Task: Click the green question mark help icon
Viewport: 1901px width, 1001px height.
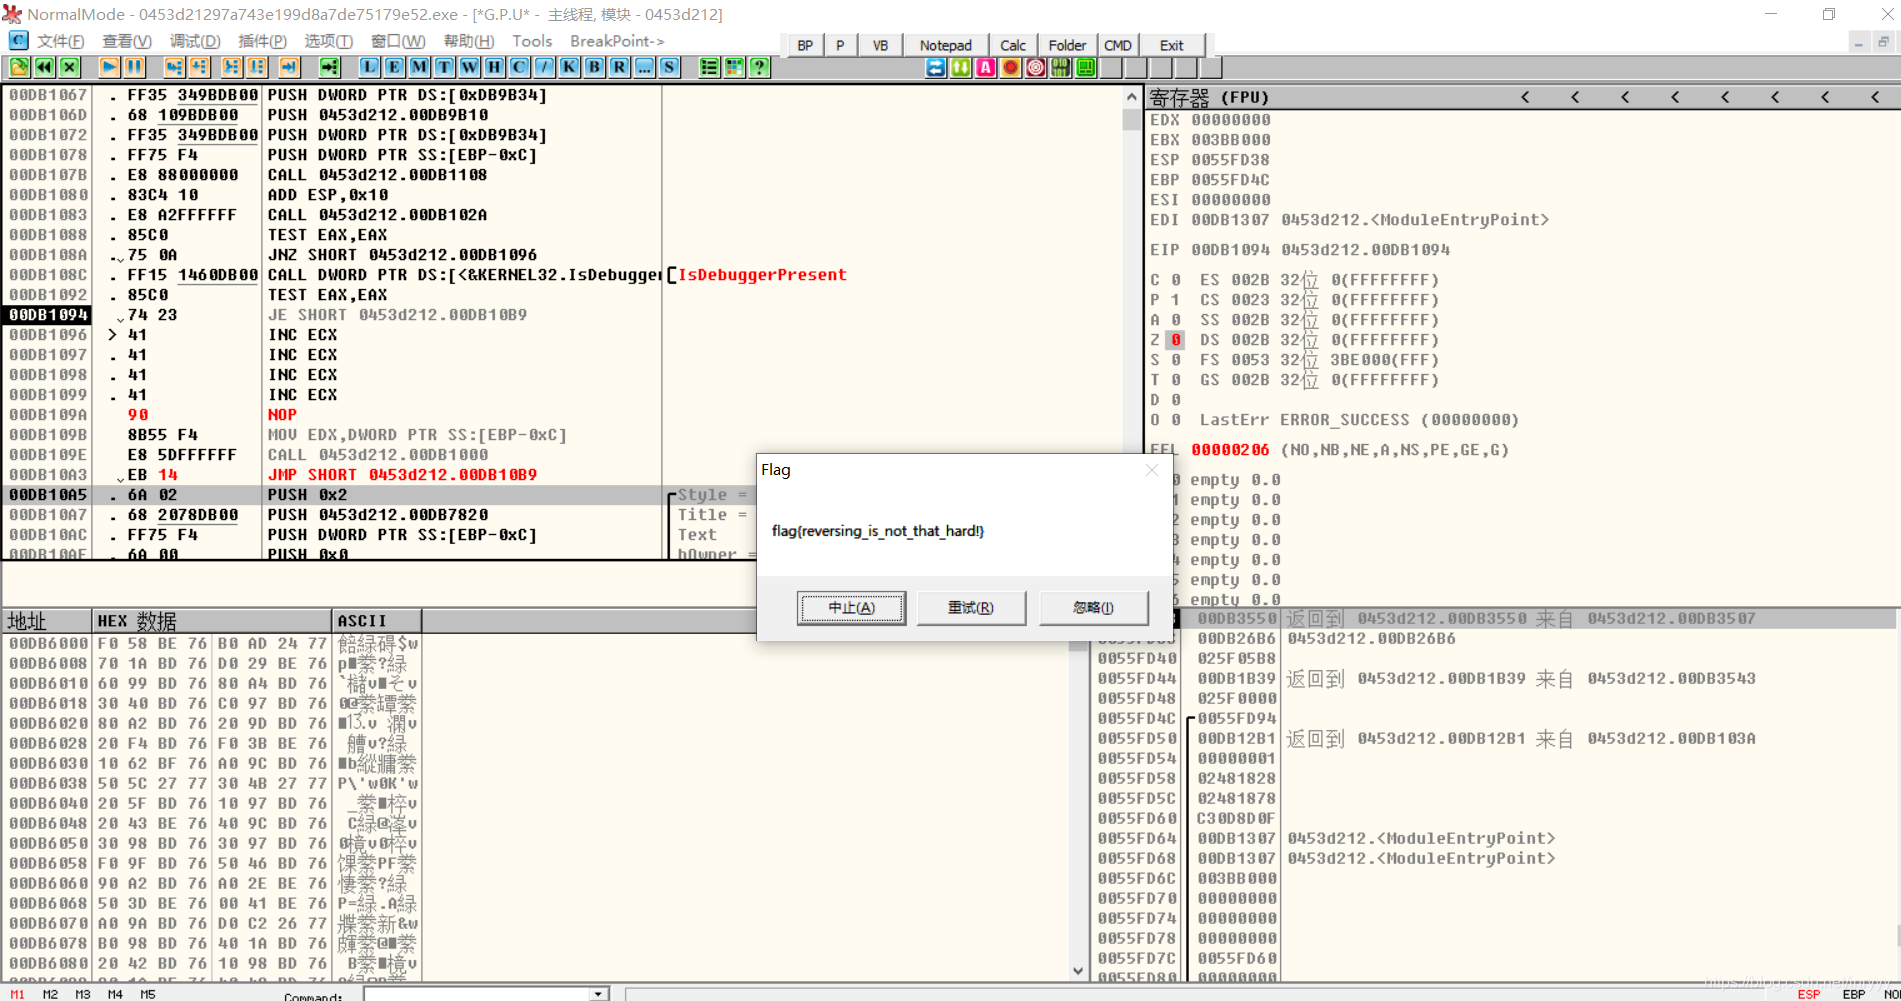Action: [759, 67]
